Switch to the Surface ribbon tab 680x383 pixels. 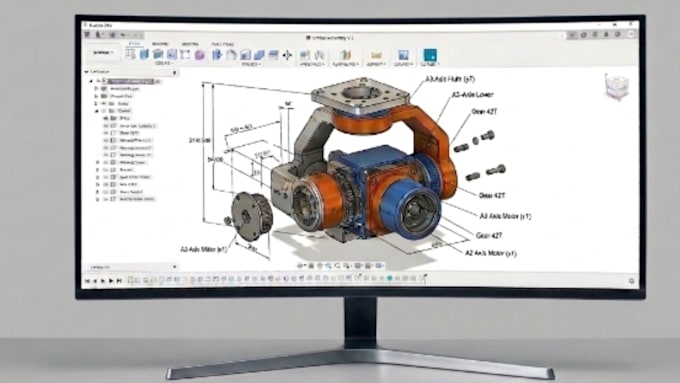pos(160,44)
